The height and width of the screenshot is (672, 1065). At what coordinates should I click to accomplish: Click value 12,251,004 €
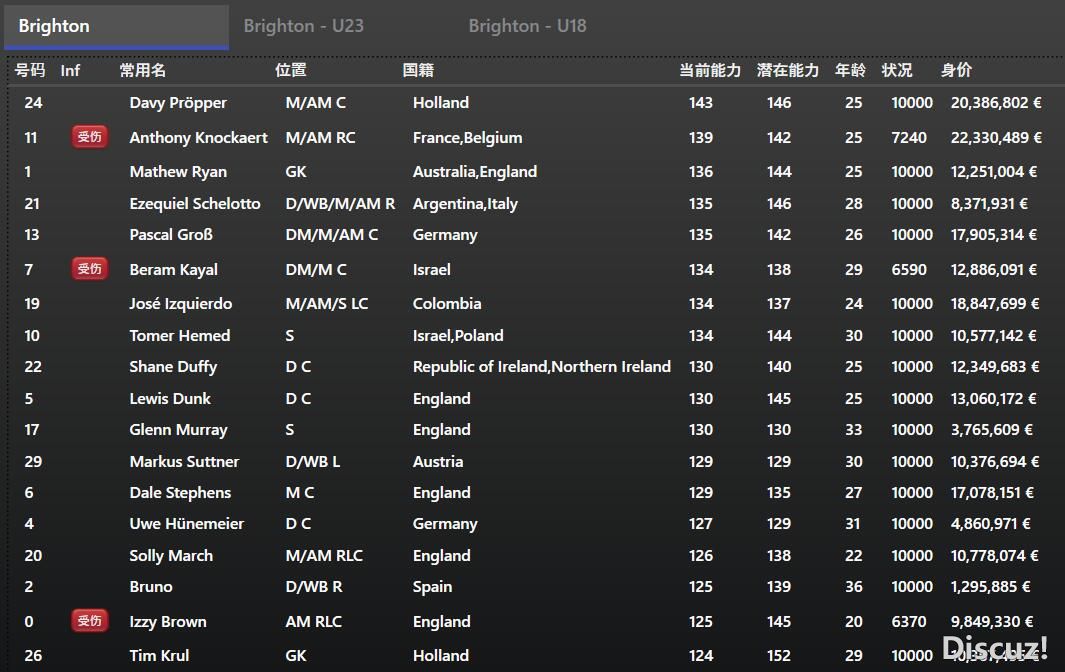click(x=994, y=171)
